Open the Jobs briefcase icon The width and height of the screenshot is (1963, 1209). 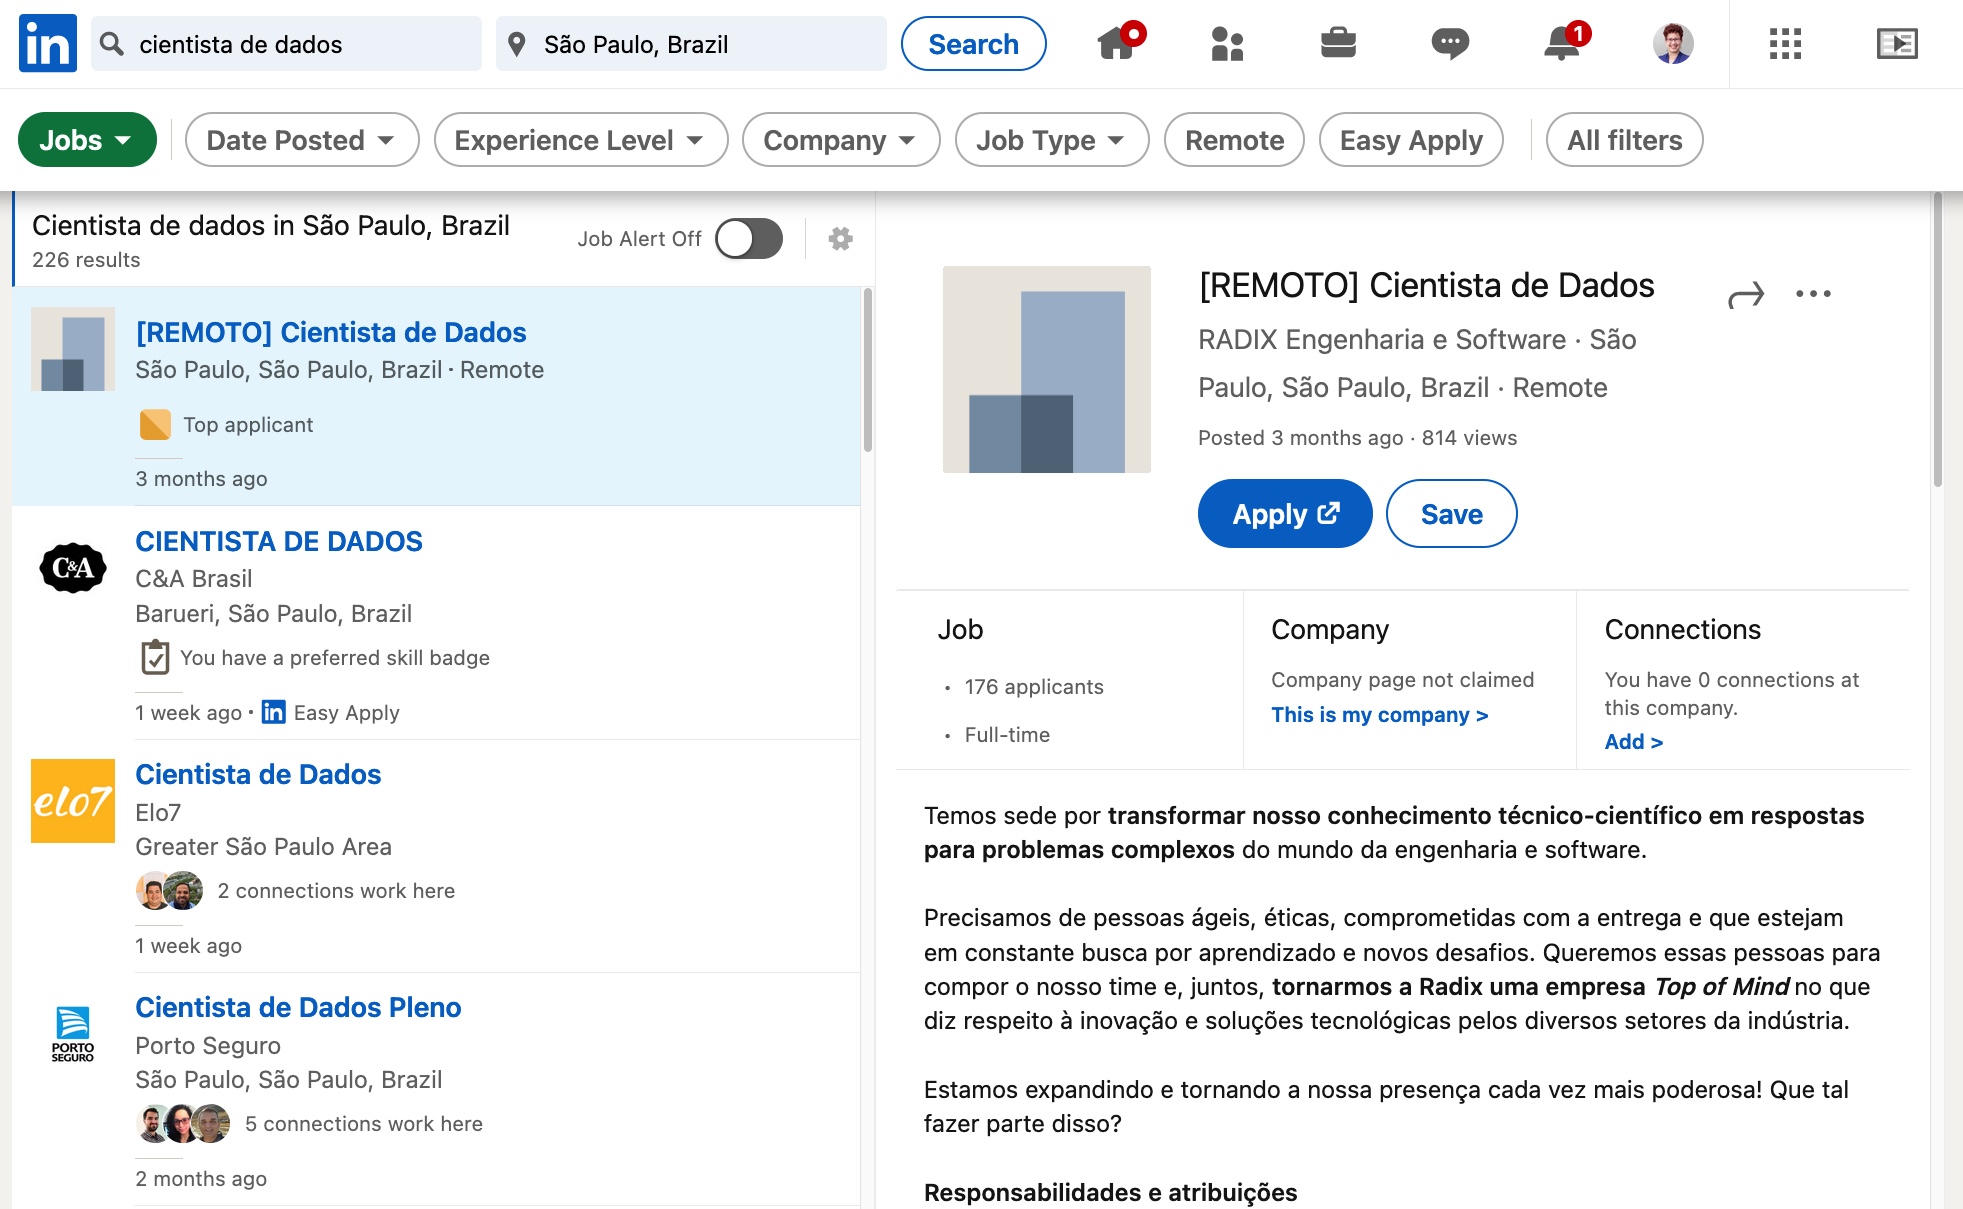pos(1338,43)
